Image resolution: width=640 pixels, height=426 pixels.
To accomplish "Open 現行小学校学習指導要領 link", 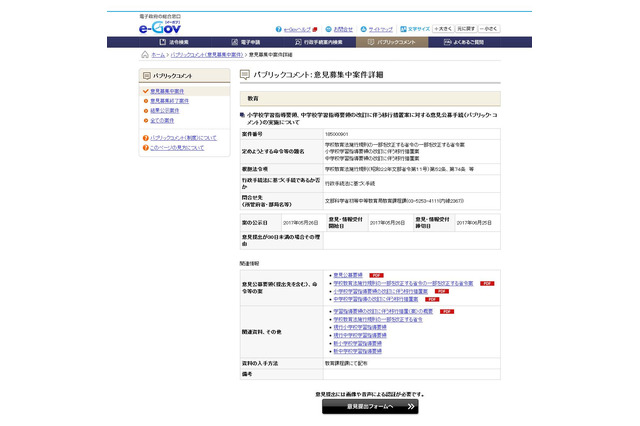I will pos(360,327).
